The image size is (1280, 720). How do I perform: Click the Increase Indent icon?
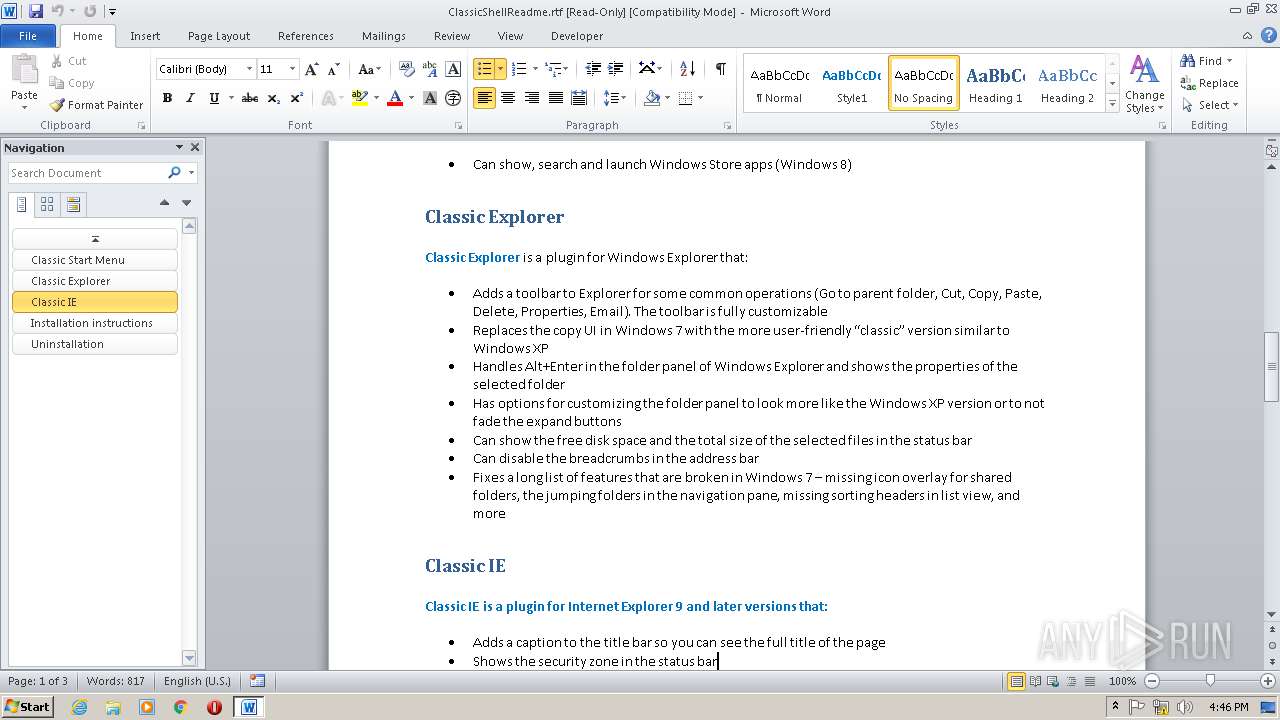click(x=617, y=69)
